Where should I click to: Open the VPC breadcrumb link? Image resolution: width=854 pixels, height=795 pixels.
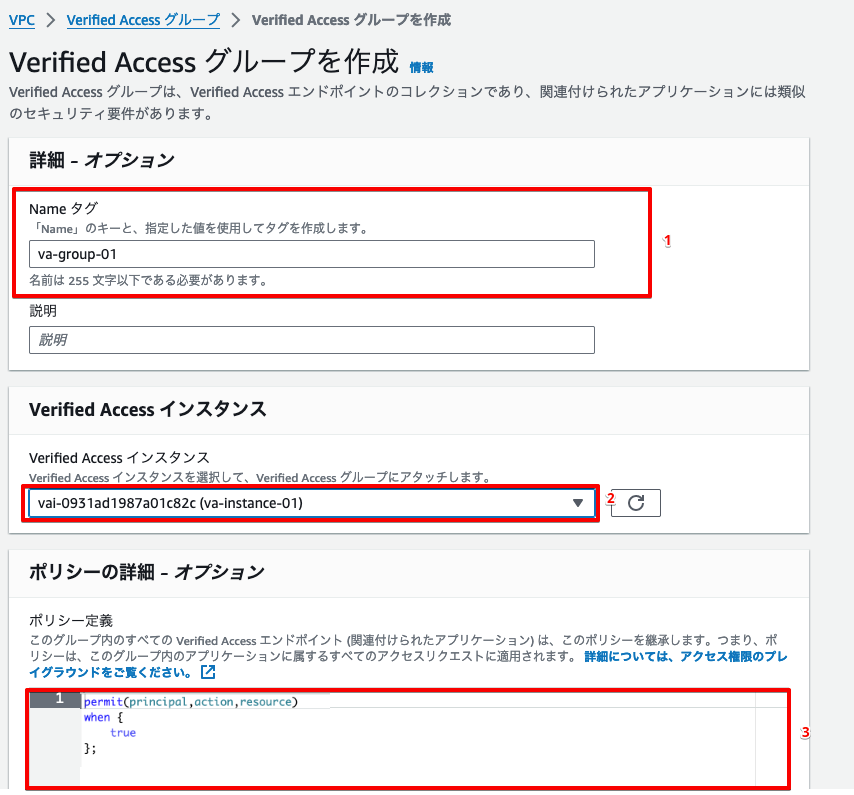[22, 20]
